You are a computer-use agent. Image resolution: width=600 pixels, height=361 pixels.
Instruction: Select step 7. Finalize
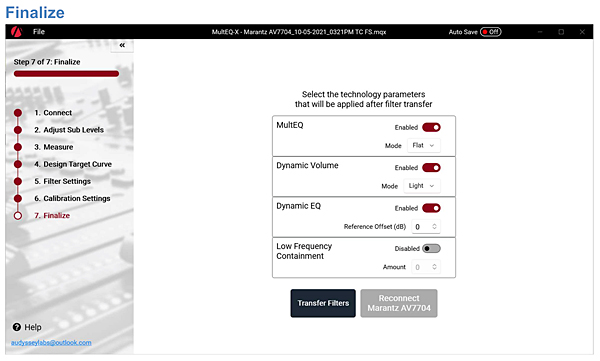click(52, 216)
